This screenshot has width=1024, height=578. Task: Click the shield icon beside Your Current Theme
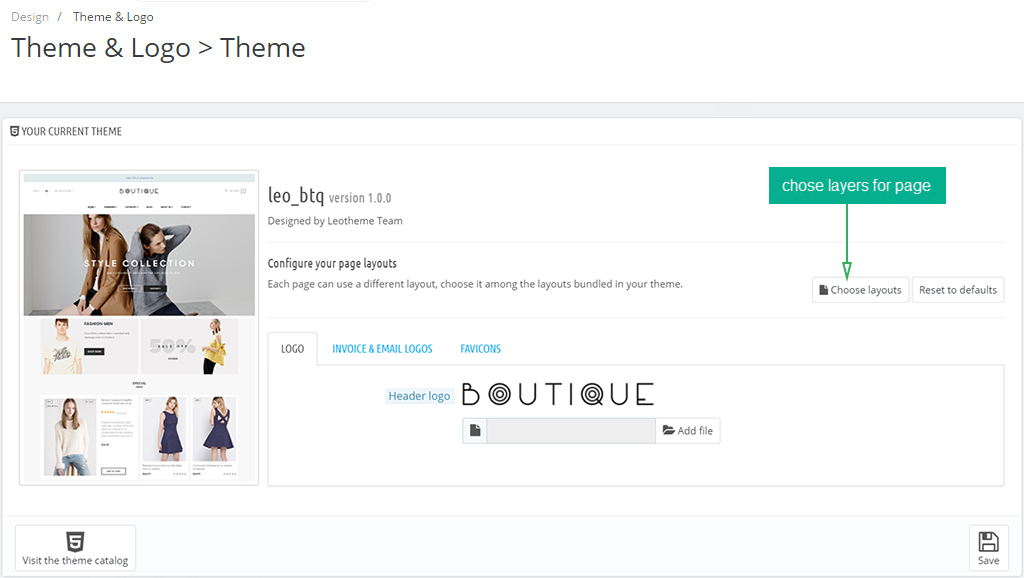pyautogui.click(x=14, y=131)
